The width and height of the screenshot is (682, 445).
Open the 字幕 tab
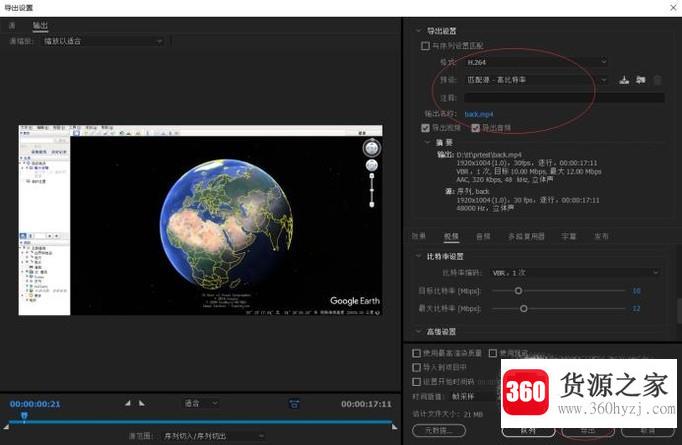[x=568, y=237]
